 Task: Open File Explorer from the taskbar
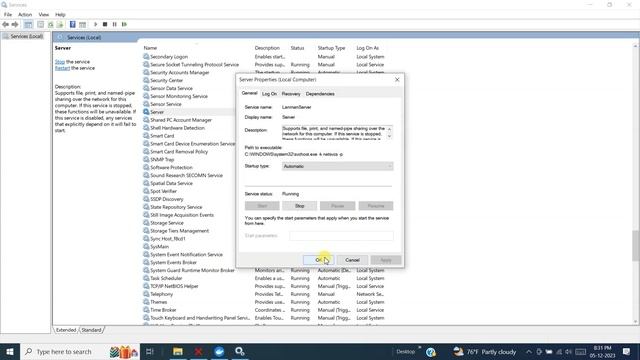[178, 351]
